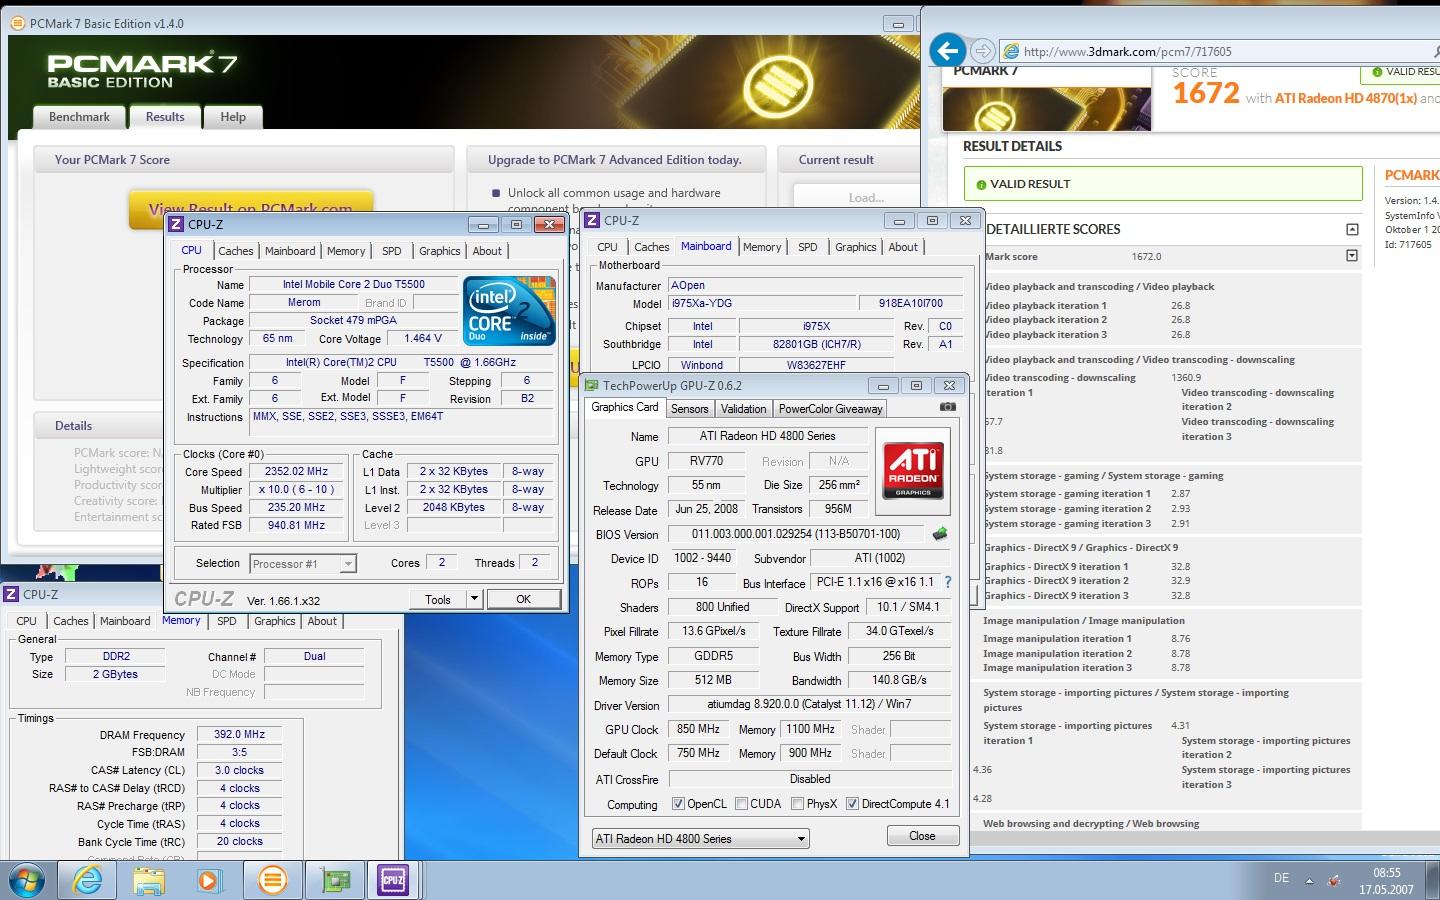
Task: Open the Windows Start menu orb
Action: coord(27,880)
